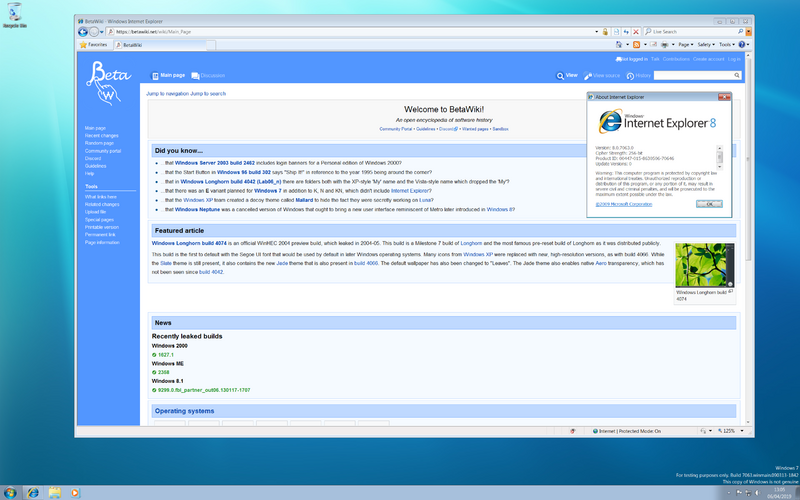Open the Recycle Bin on desktop

[x=13, y=14]
